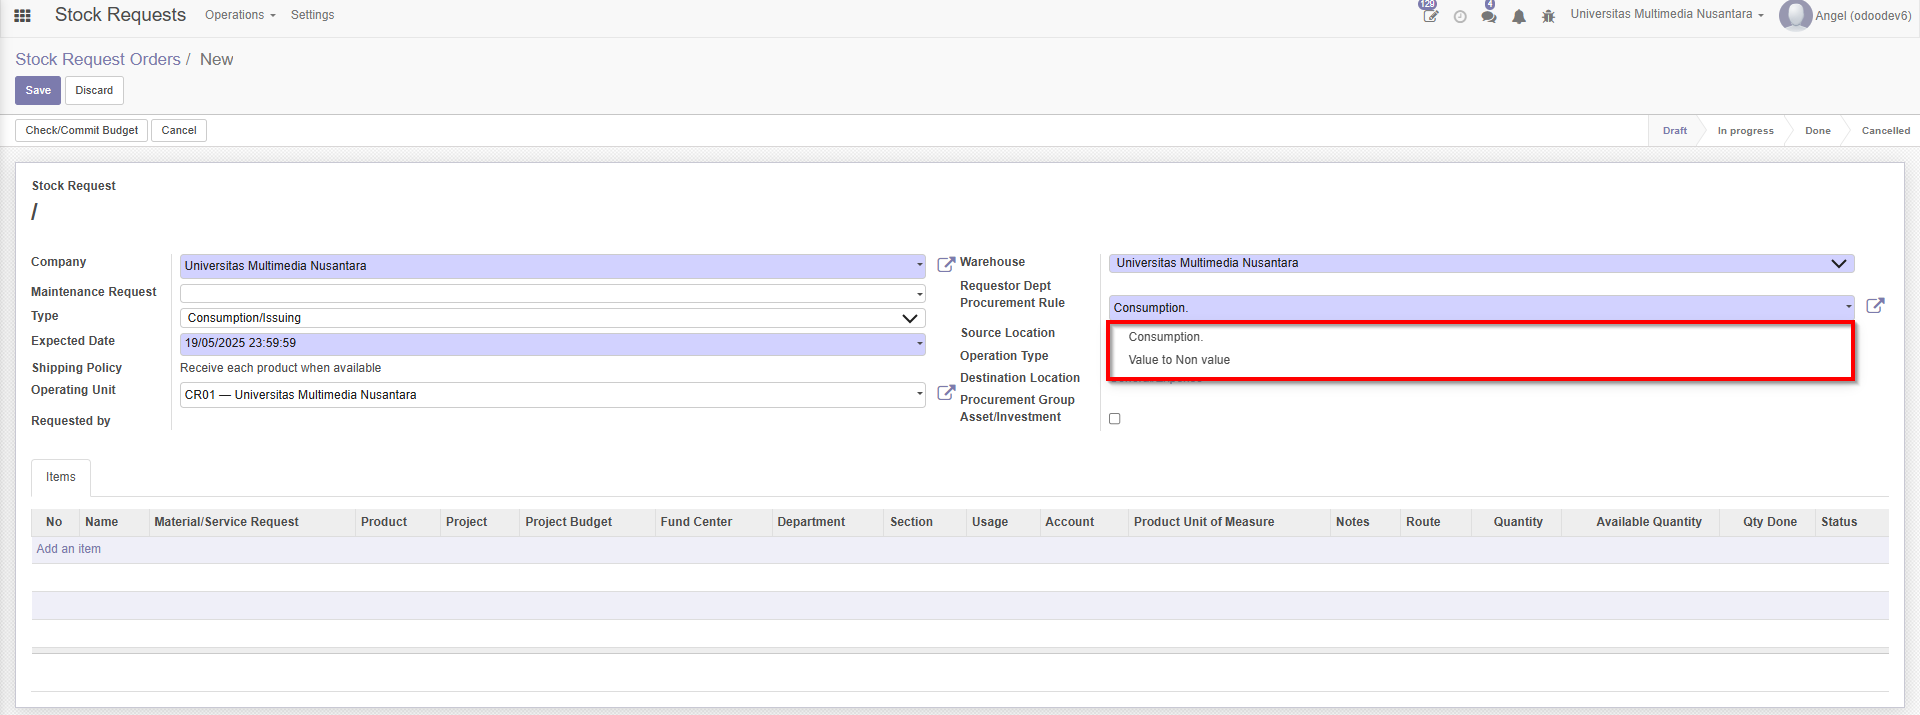1920x715 pixels.
Task: Open the debug bug menu
Action: (x=1548, y=16)
